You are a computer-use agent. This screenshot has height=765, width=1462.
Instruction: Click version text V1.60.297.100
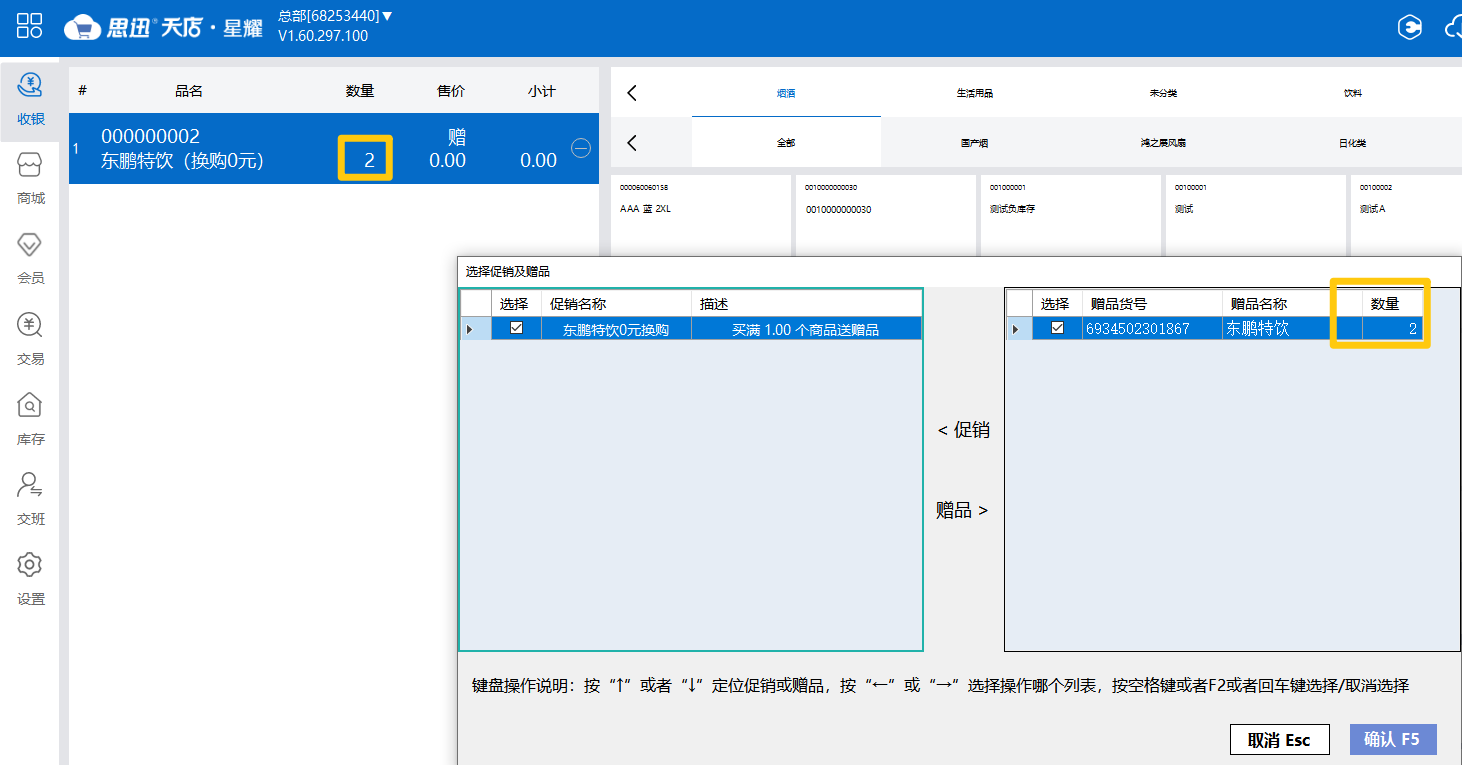click(x=323, y=36)
